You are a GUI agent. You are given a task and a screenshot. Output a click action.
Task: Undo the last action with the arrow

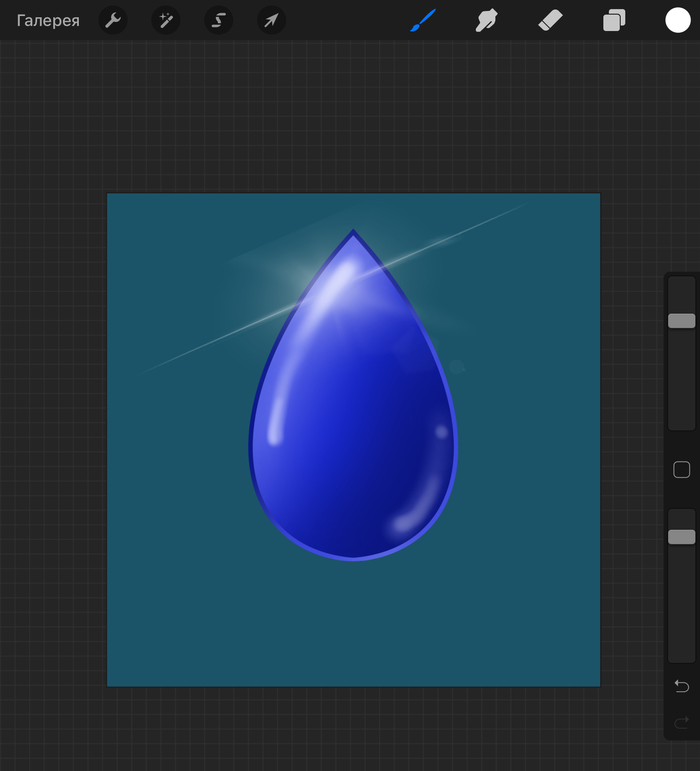coord(681,686)
